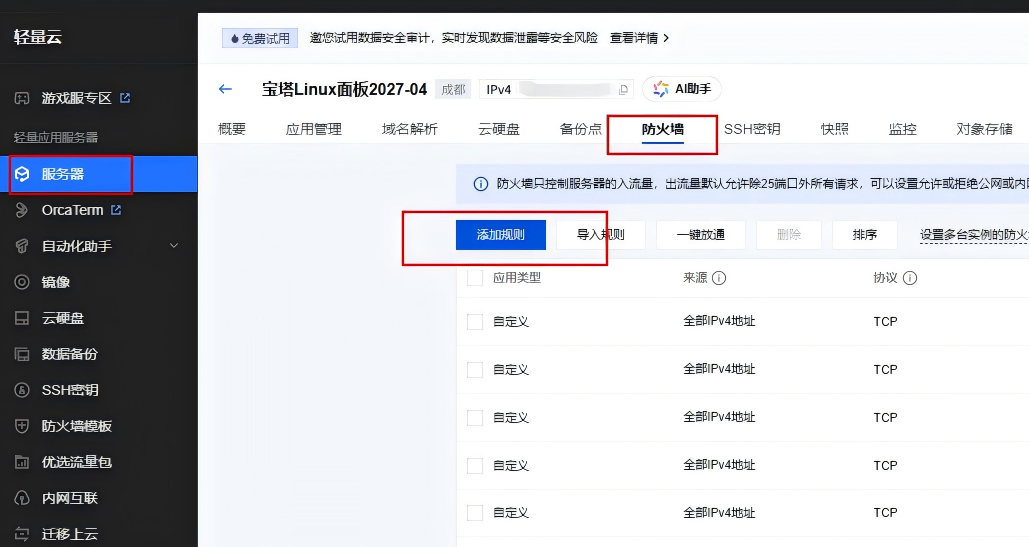
Task: Click the 删除 button
Action: tap(788, 235)
